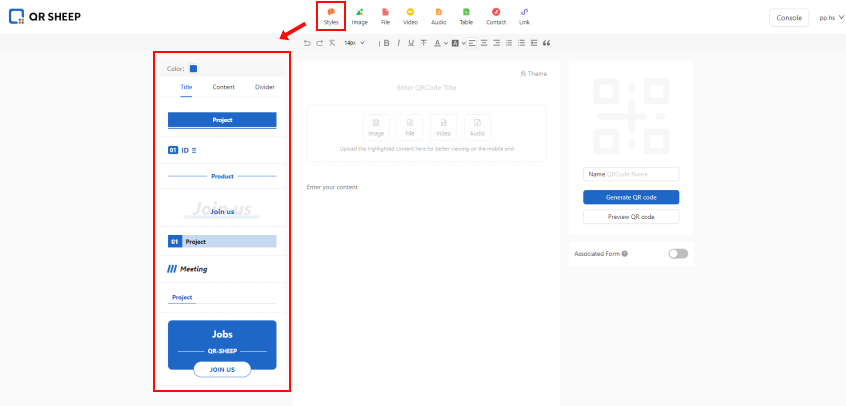Insert an ordered list
Screen dimensions: 846x406
[x=509, y=43]
